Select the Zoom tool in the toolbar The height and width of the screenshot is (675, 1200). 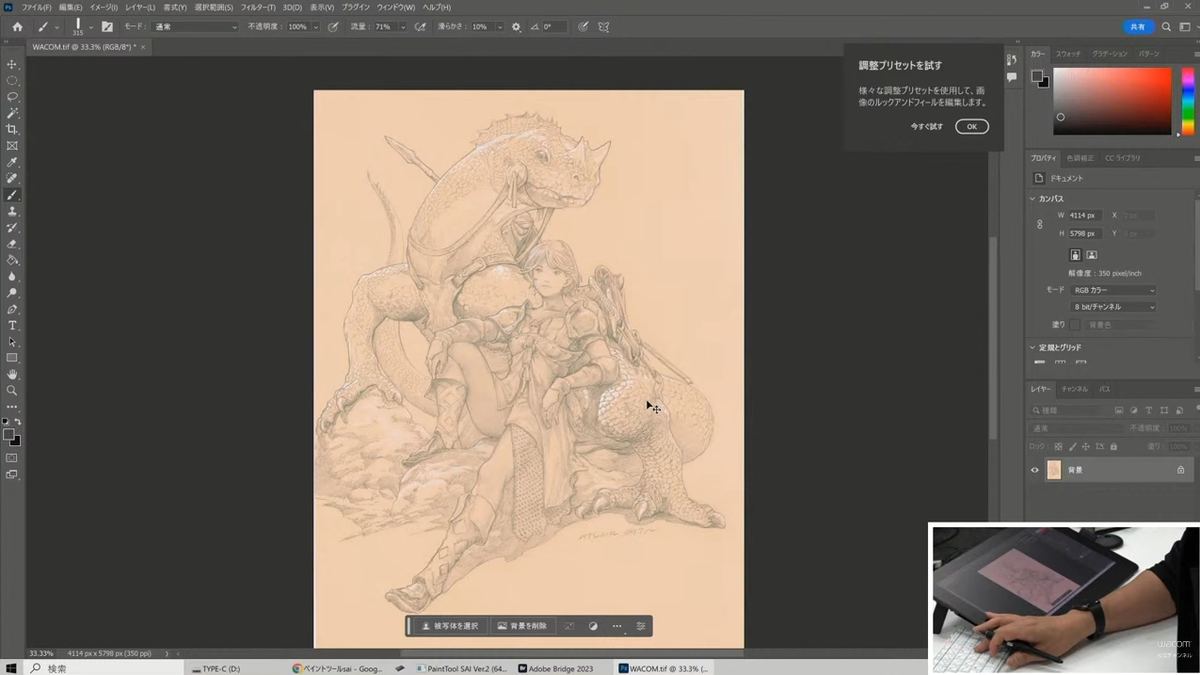[12, 390]
